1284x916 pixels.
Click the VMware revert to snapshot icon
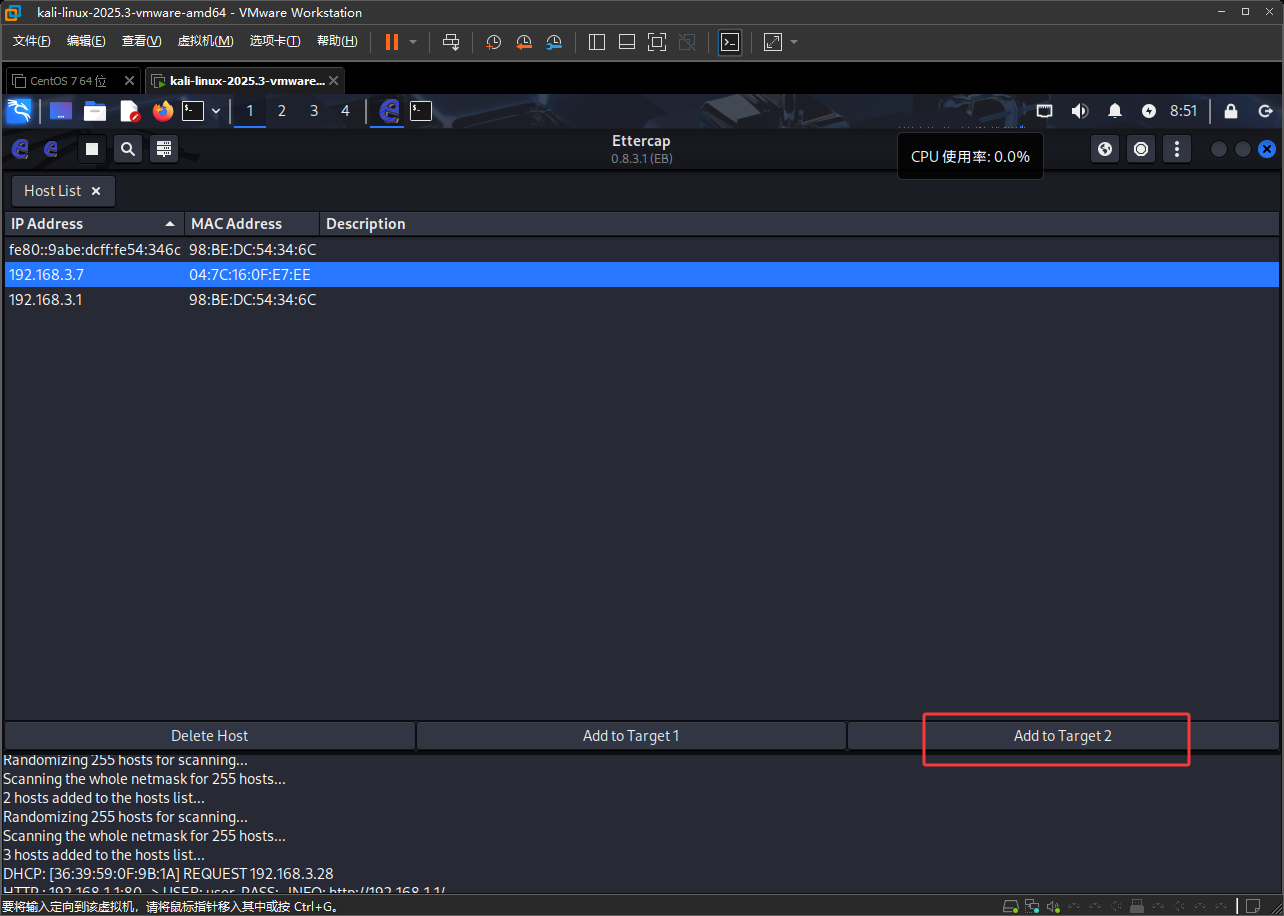click(524, 42)
